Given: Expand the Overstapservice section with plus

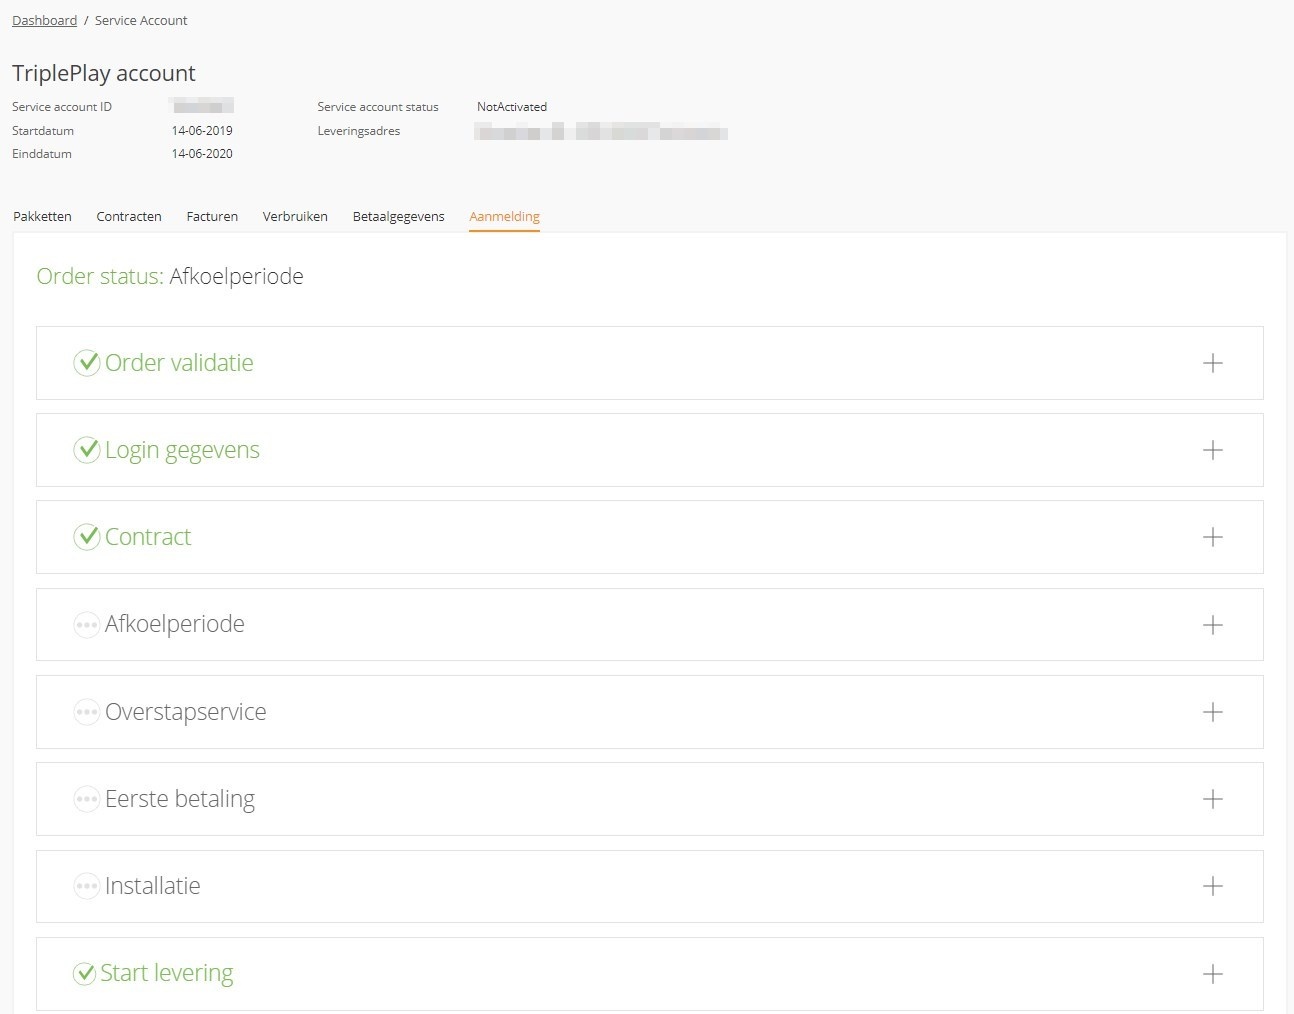Looking at the screenshot, I should (x=1212, y=712).
